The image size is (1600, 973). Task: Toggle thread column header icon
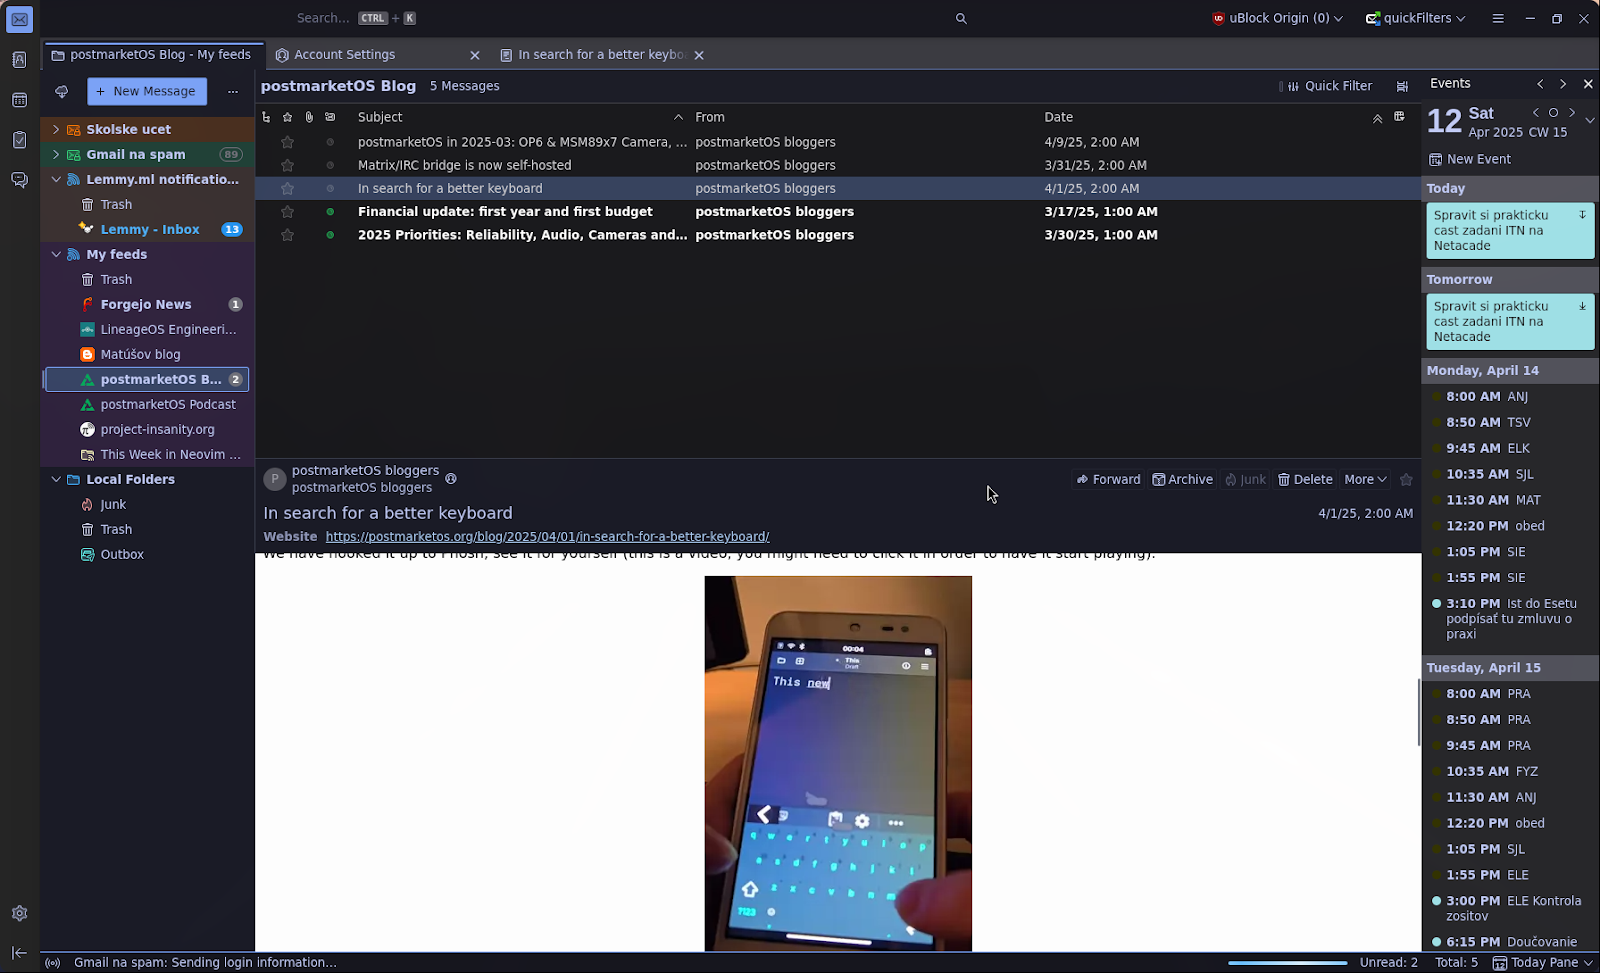(266, 117)
